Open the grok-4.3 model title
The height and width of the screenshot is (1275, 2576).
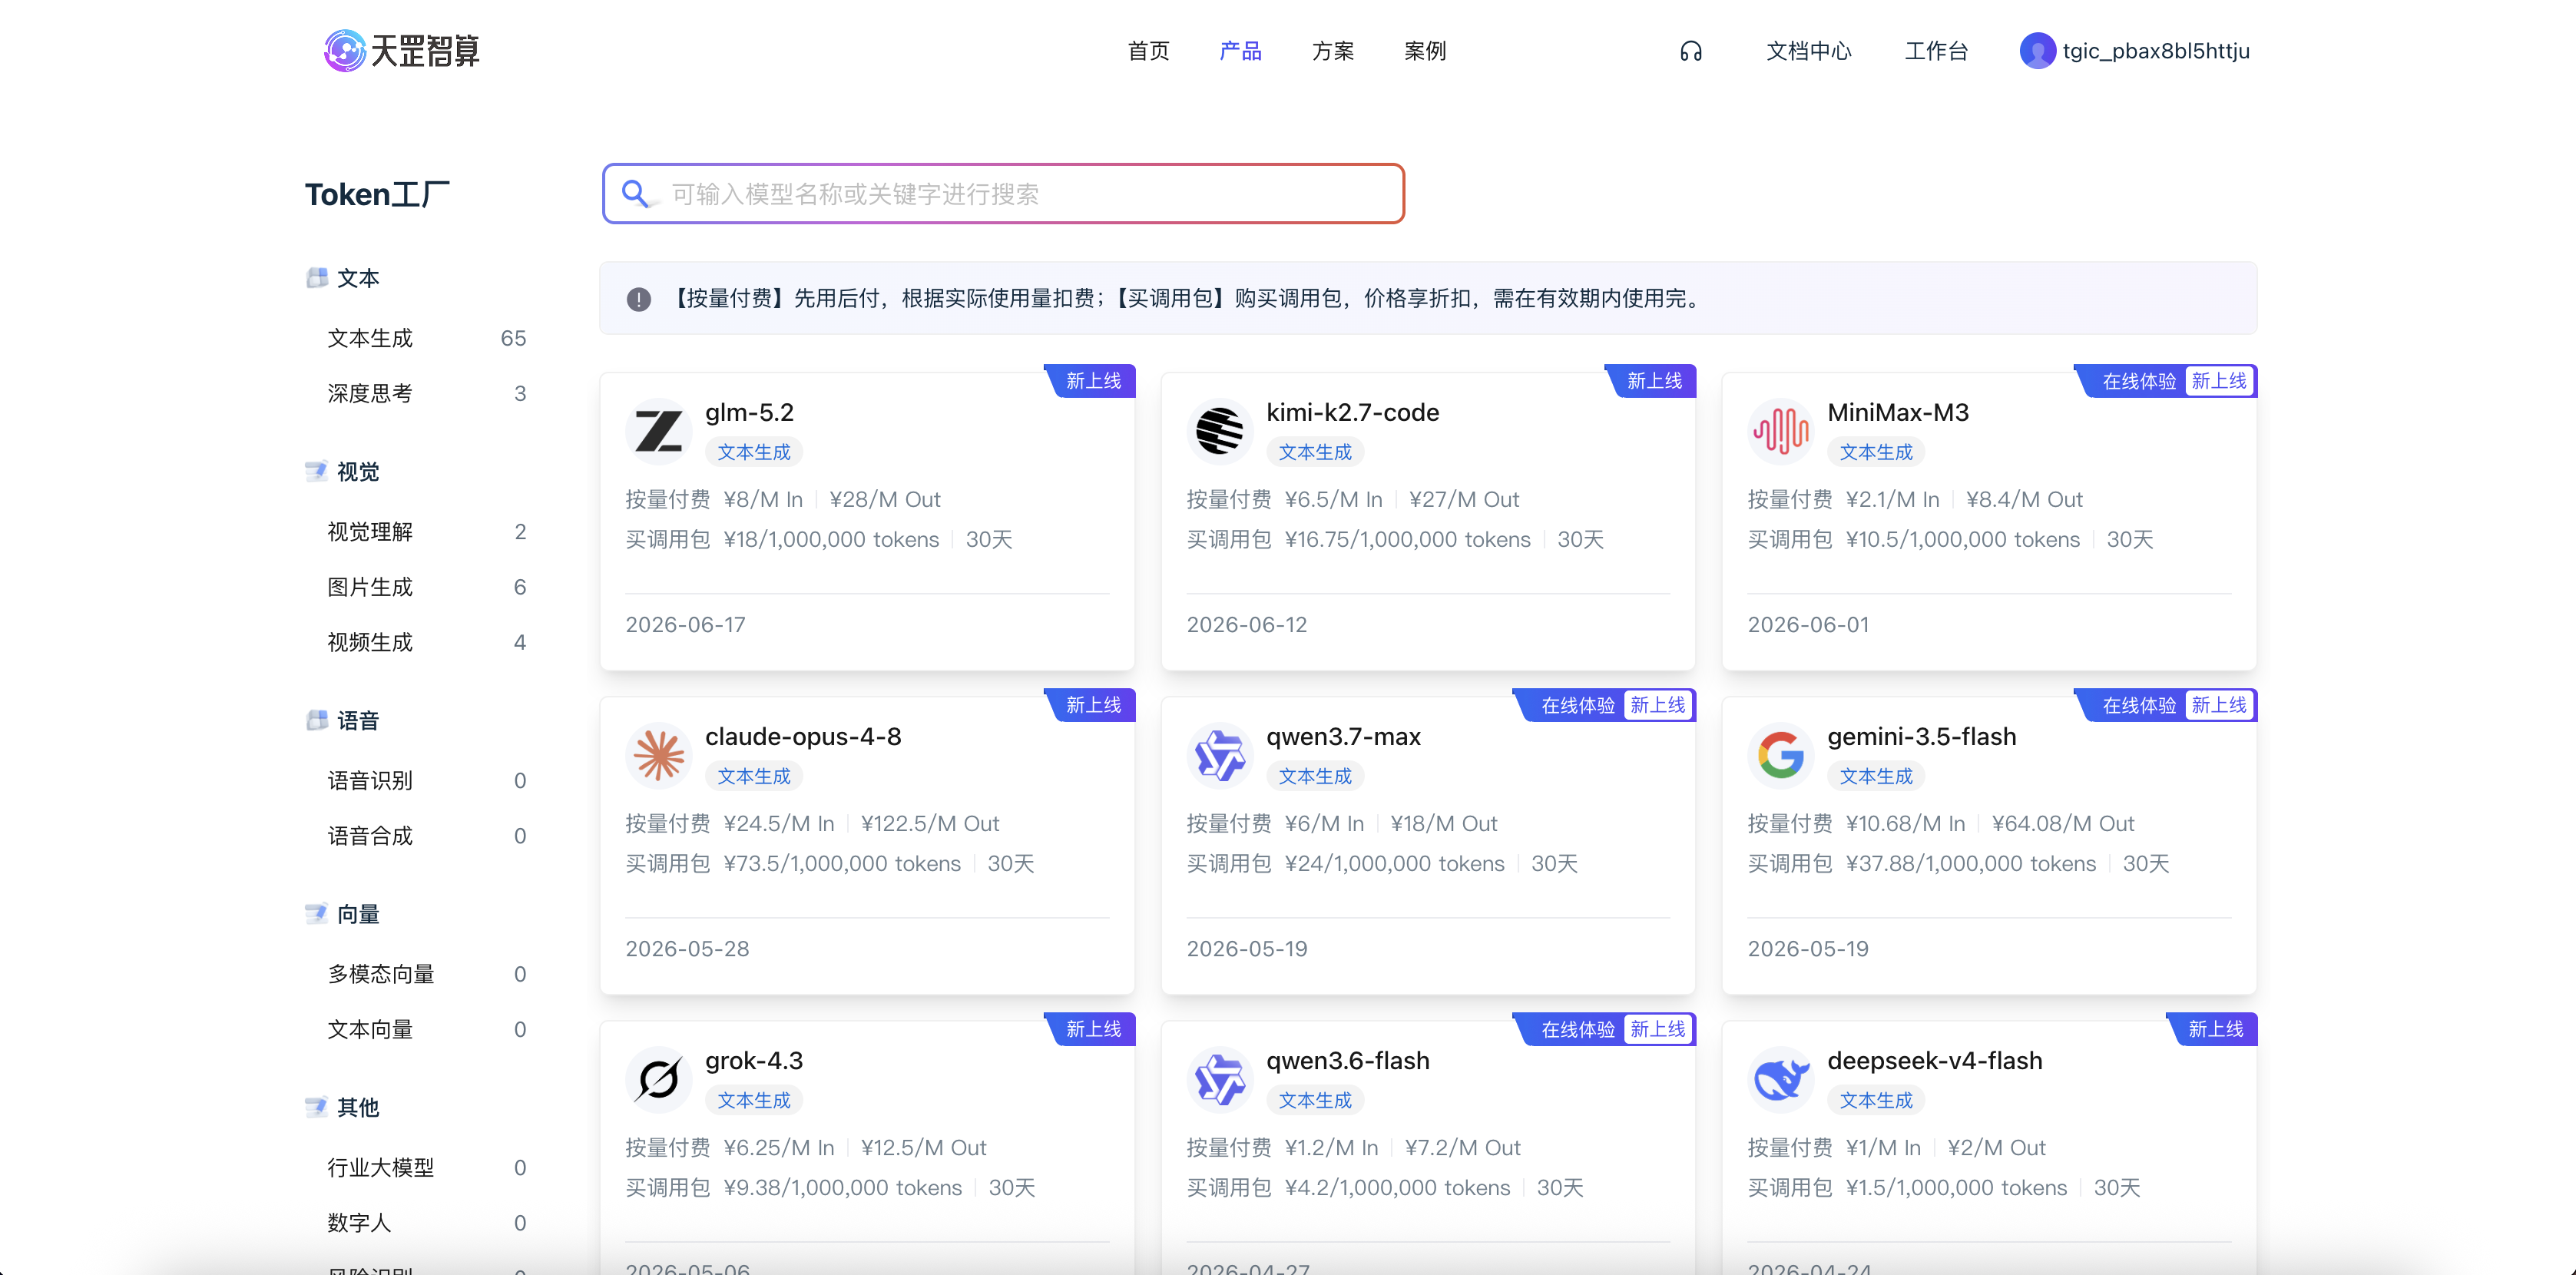click(754, 1060)
